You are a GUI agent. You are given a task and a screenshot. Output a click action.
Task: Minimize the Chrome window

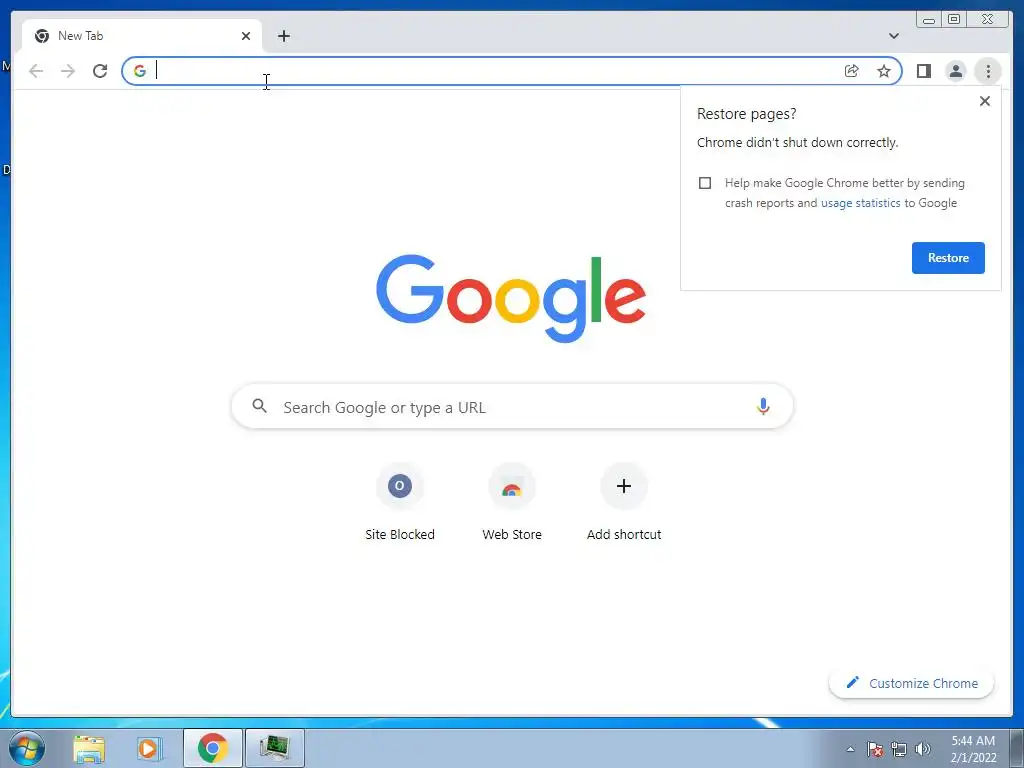click(x=929, y=20)
